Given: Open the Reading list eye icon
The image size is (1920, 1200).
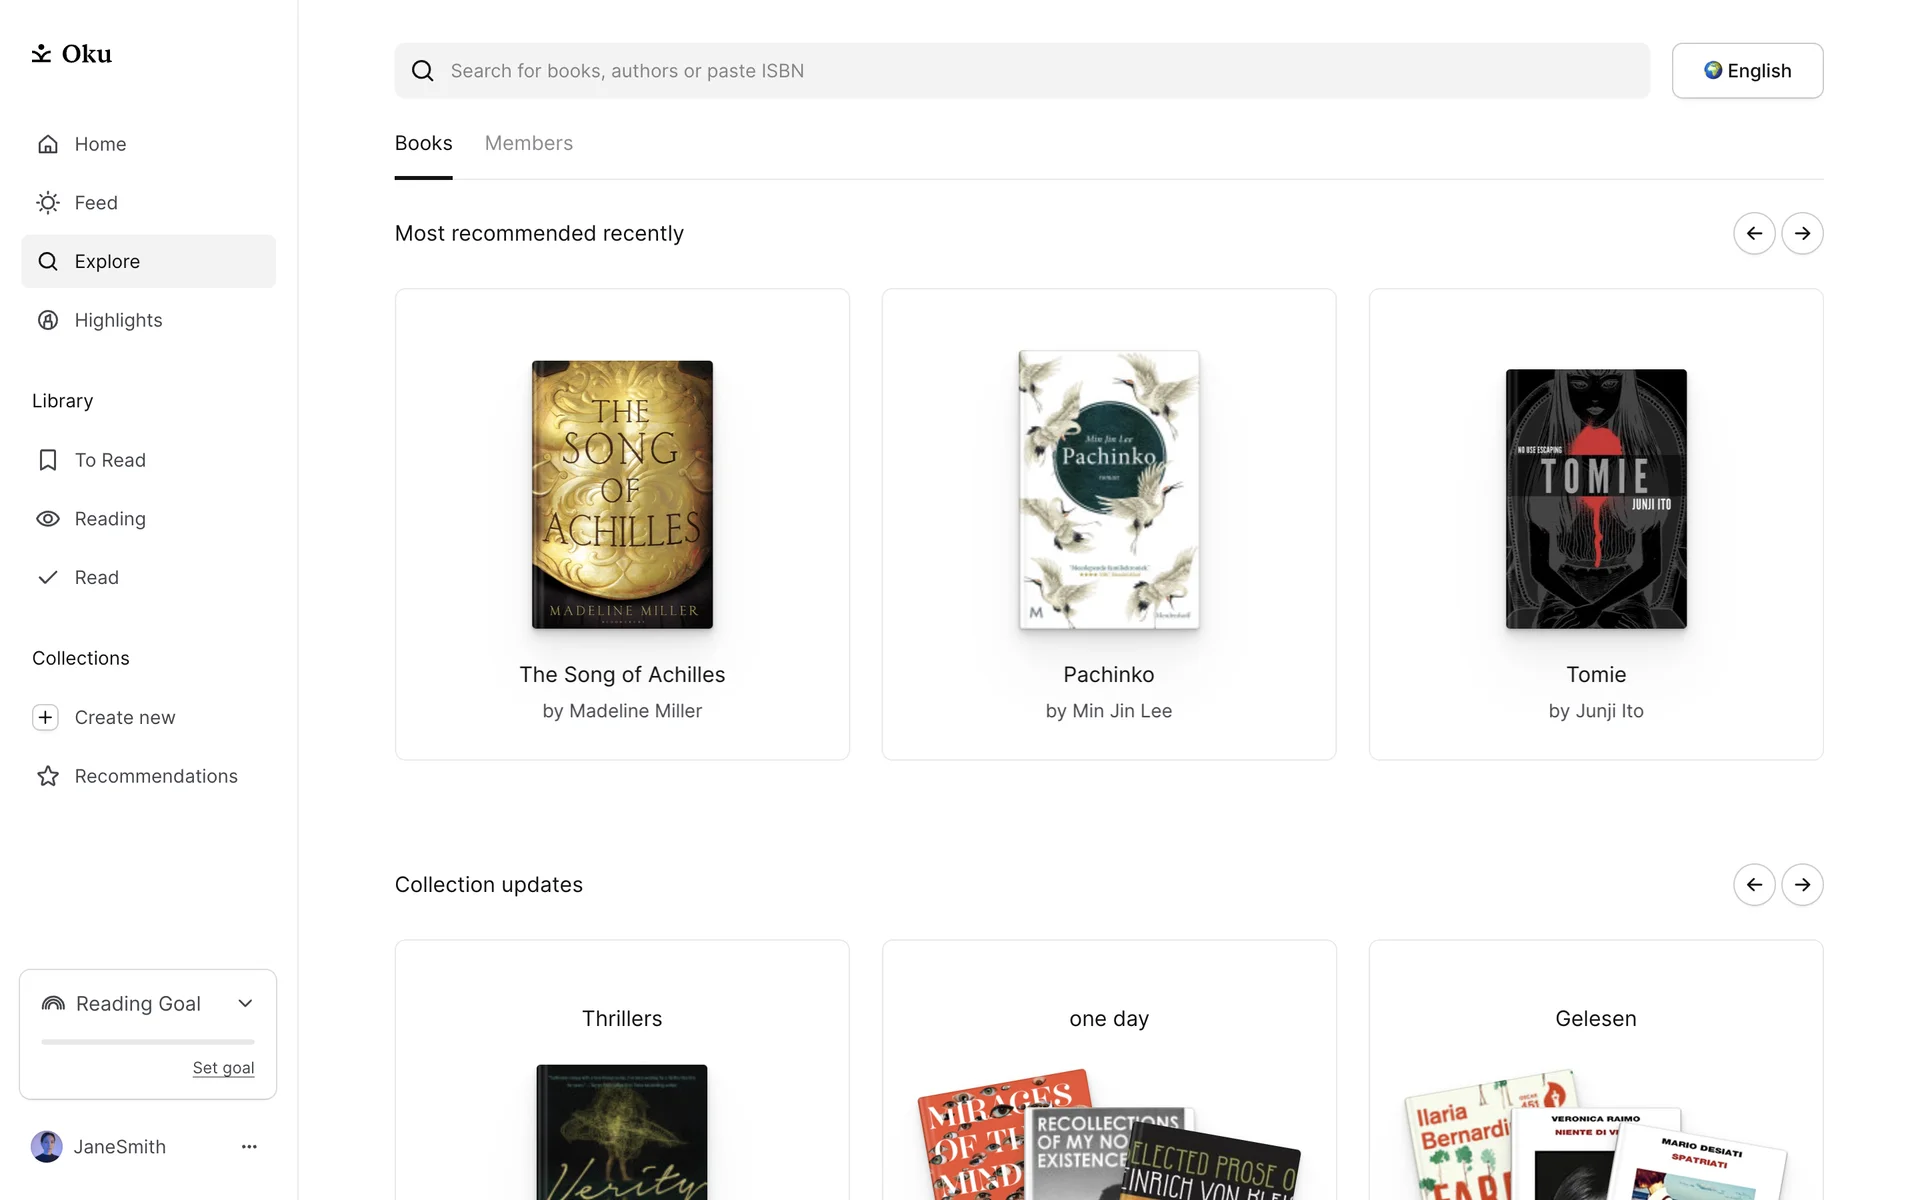Looking at the screenshot, I should pos(48,519).
